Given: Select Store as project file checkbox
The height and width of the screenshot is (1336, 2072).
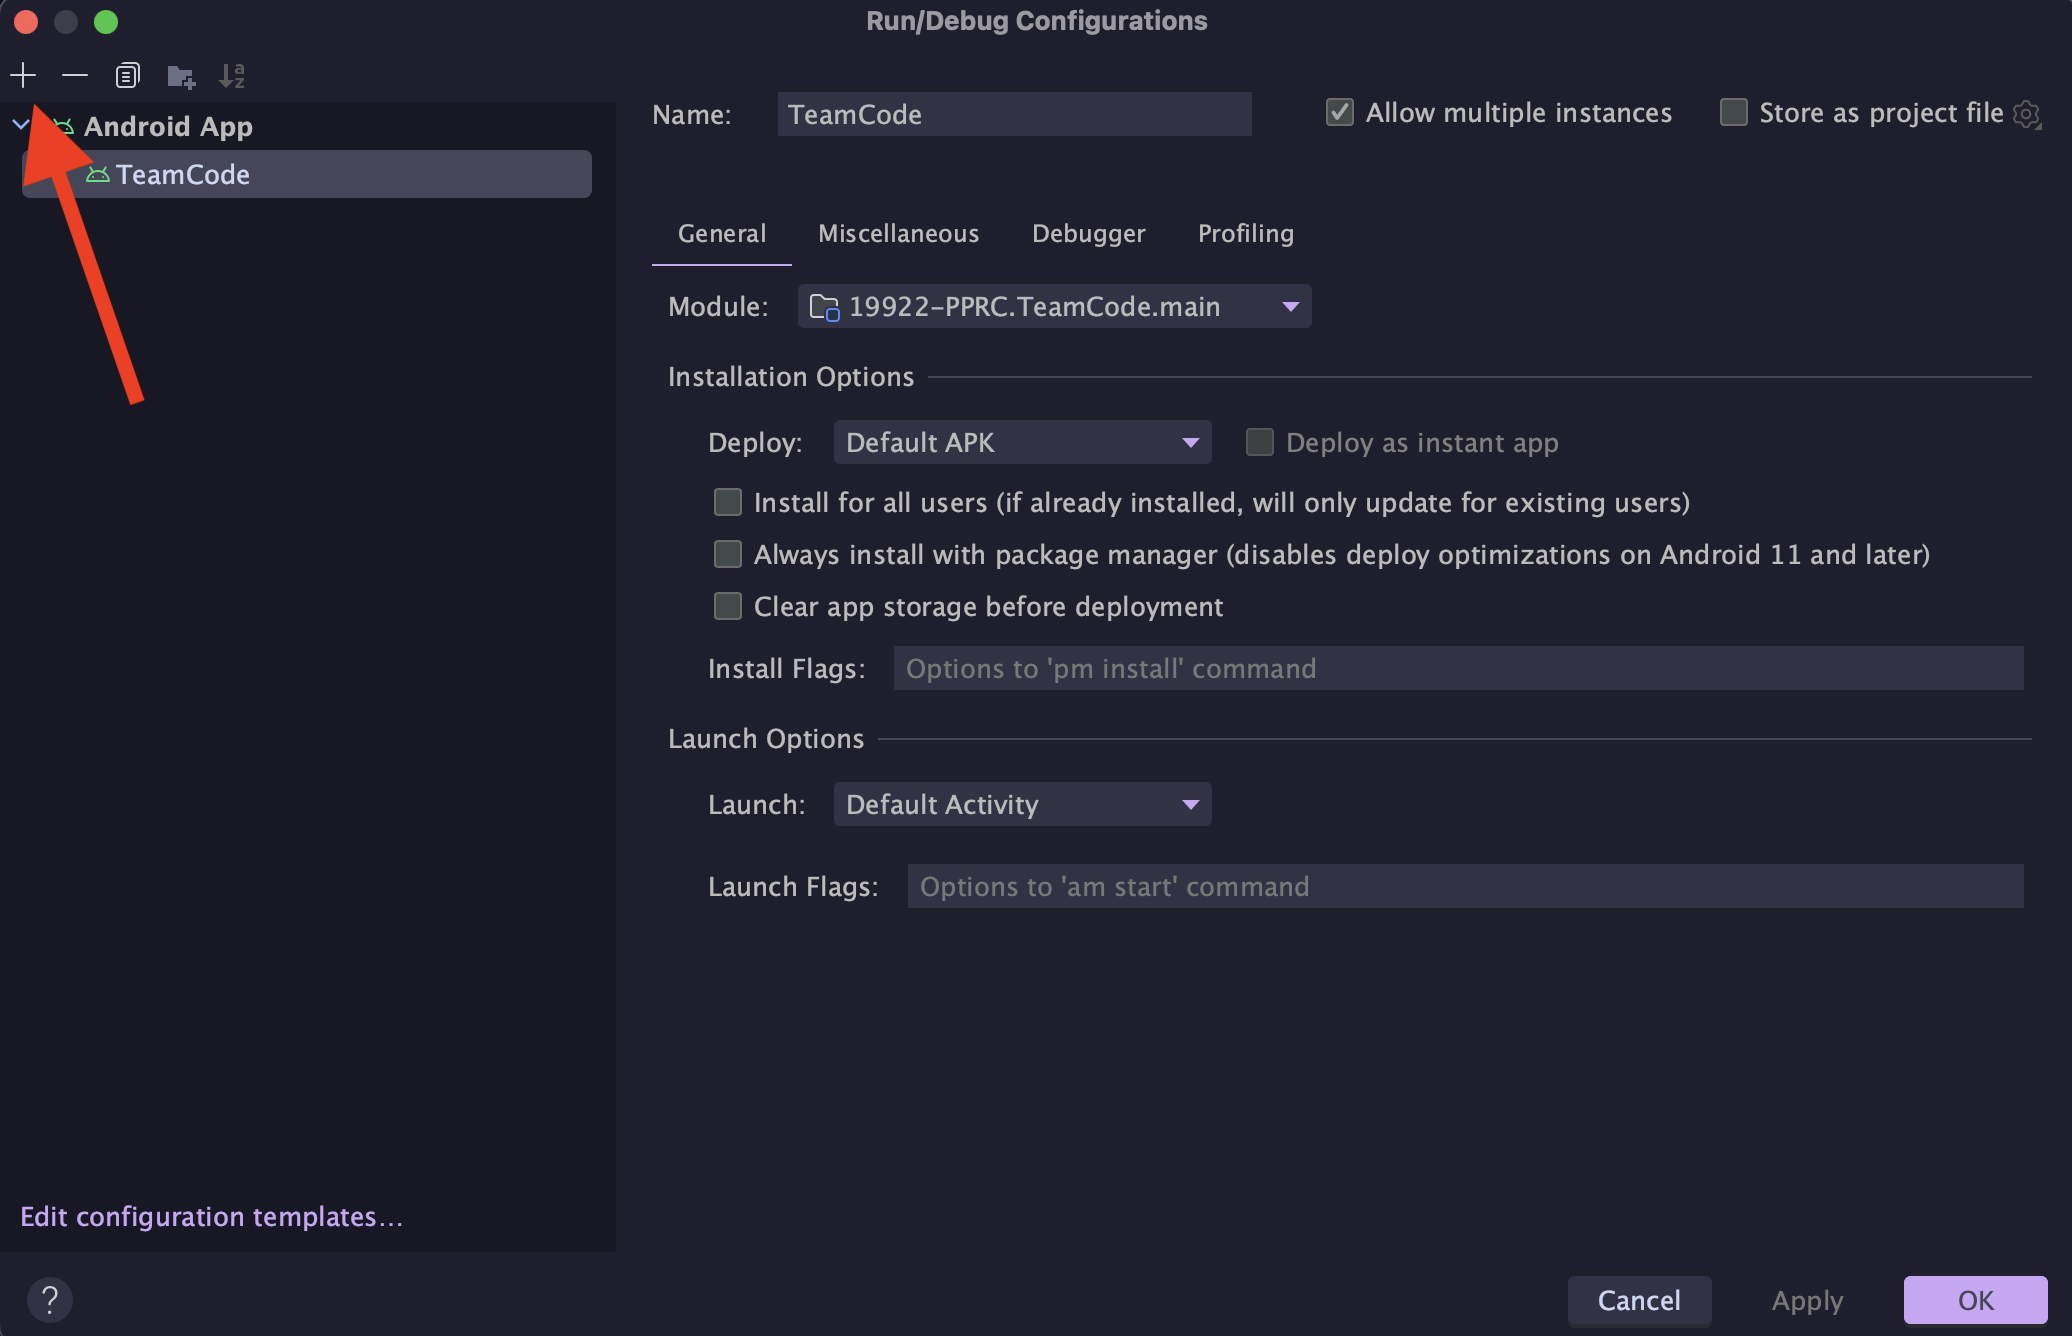Looking at the screenshot, I should [x=1732, y=113].
